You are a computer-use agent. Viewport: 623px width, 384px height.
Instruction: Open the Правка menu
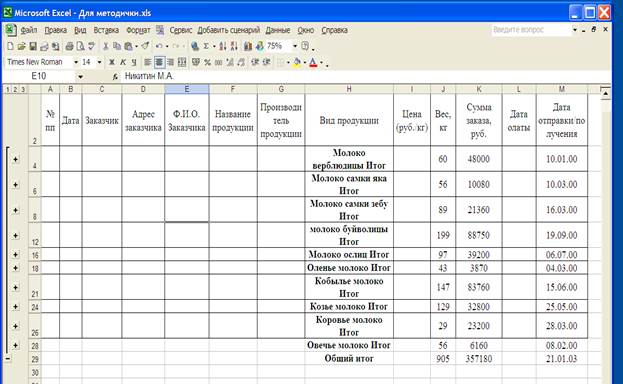coord(56,30)
